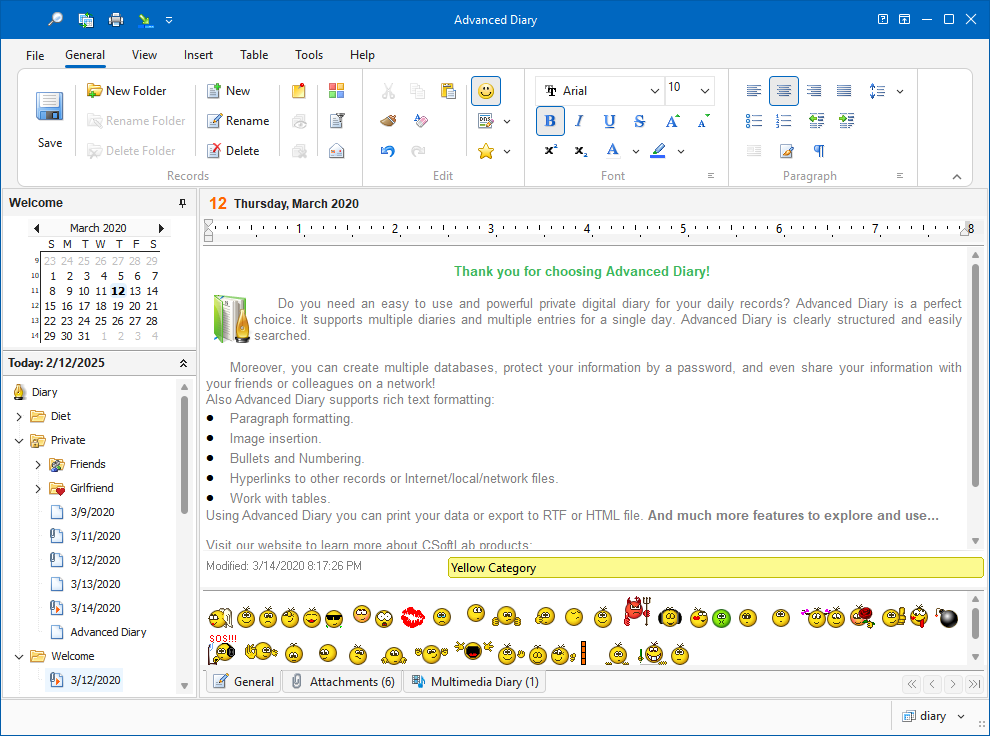The image size is (990, 736).
Task: Select the 3/14/2020 entry in tree
Action: [x=95, y=608]
